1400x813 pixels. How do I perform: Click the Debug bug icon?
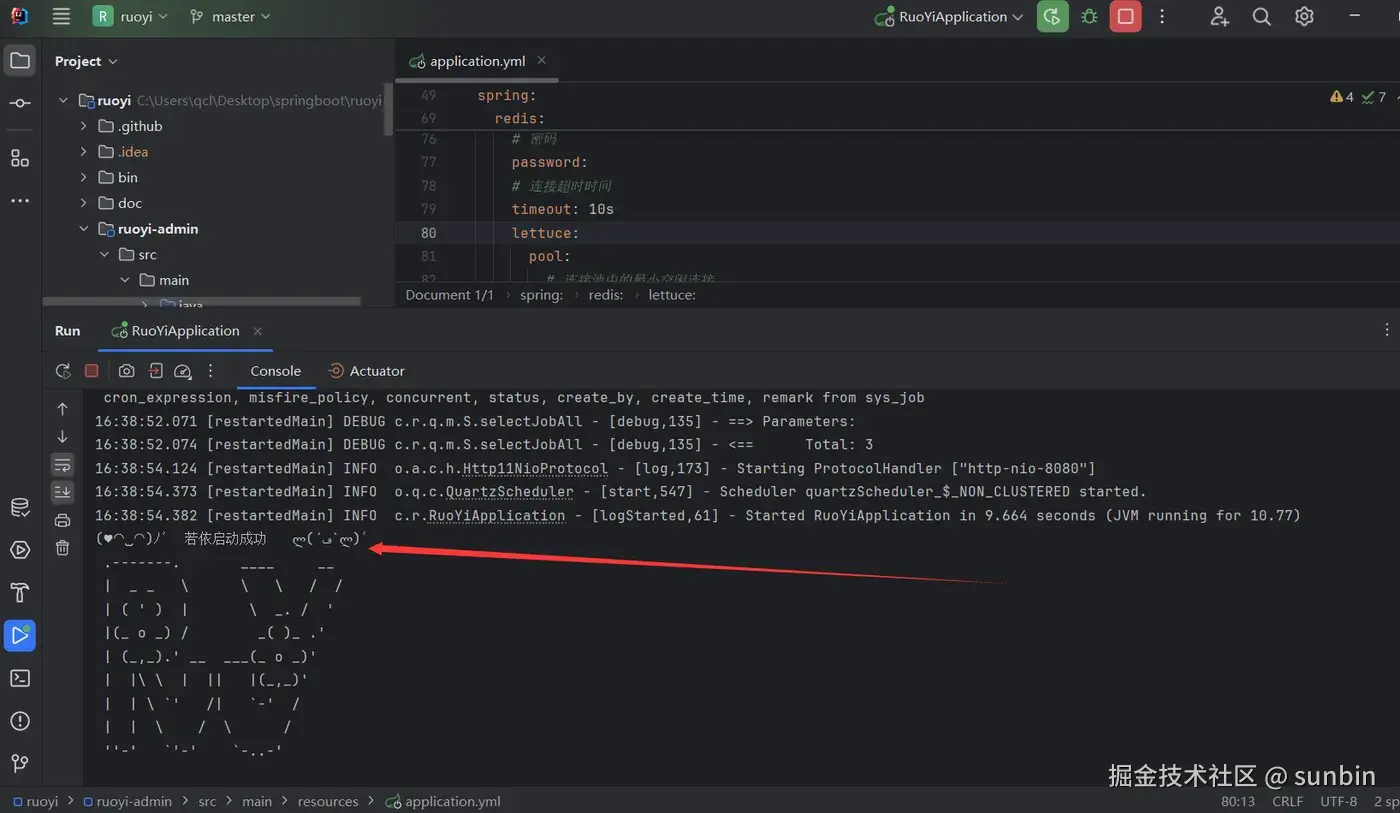pos(1089,17)
